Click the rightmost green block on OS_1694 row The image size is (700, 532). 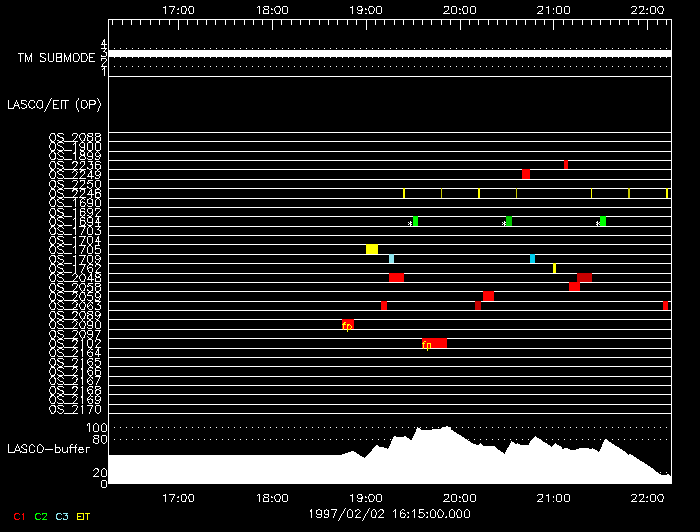(x=602, y=221)
